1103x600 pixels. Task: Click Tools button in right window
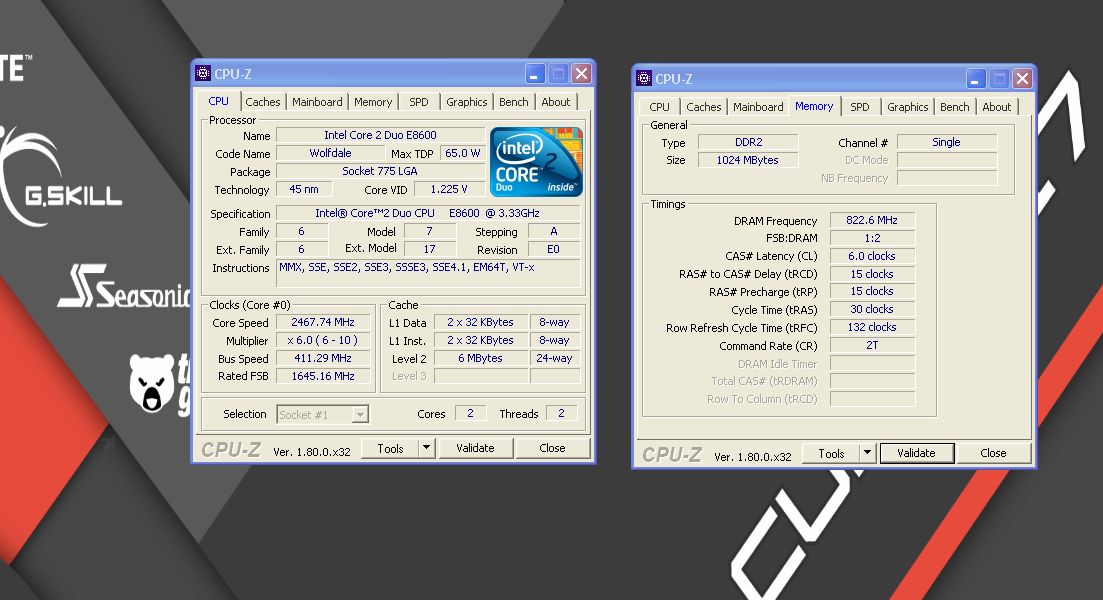point(831,453)
